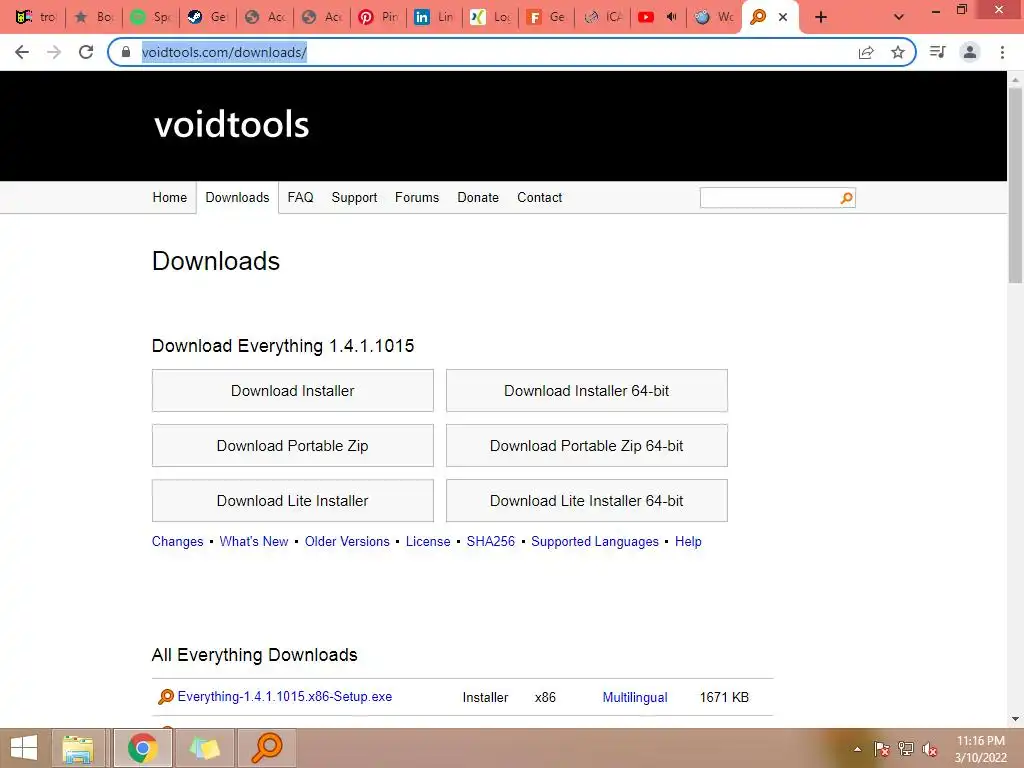The image size is (1024, 768).
Task: Switch to the Steam tab
Action: tap(207, 17)
